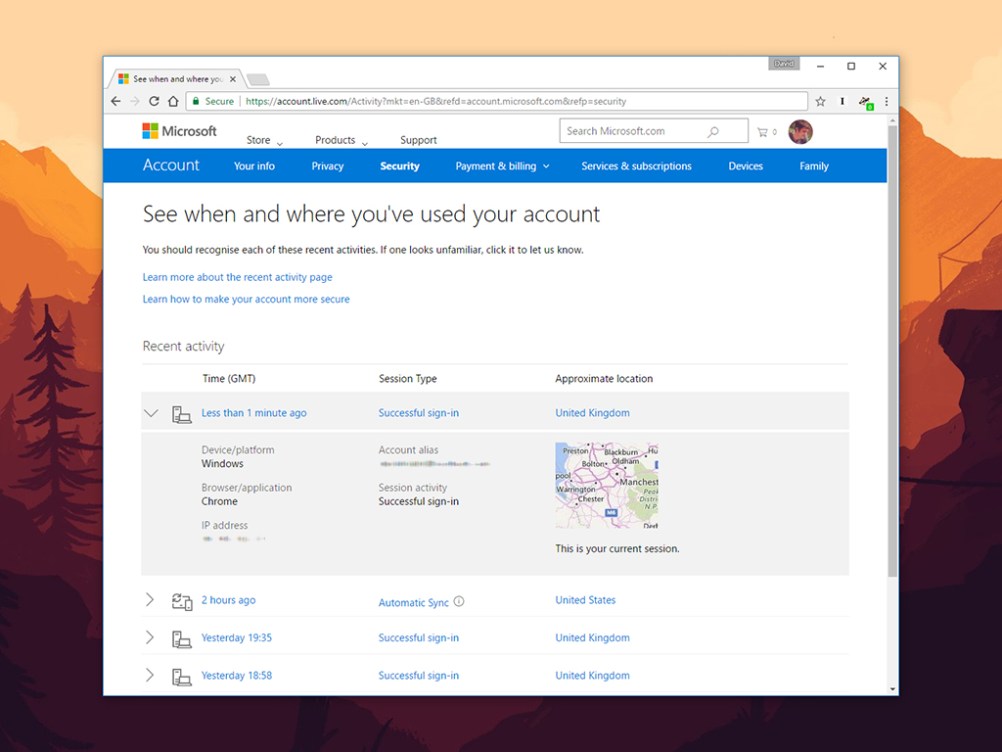Switch to the Privacy tab
Image resolution: width=1002 pixels, height=752 pixels.
coord(327,166)
